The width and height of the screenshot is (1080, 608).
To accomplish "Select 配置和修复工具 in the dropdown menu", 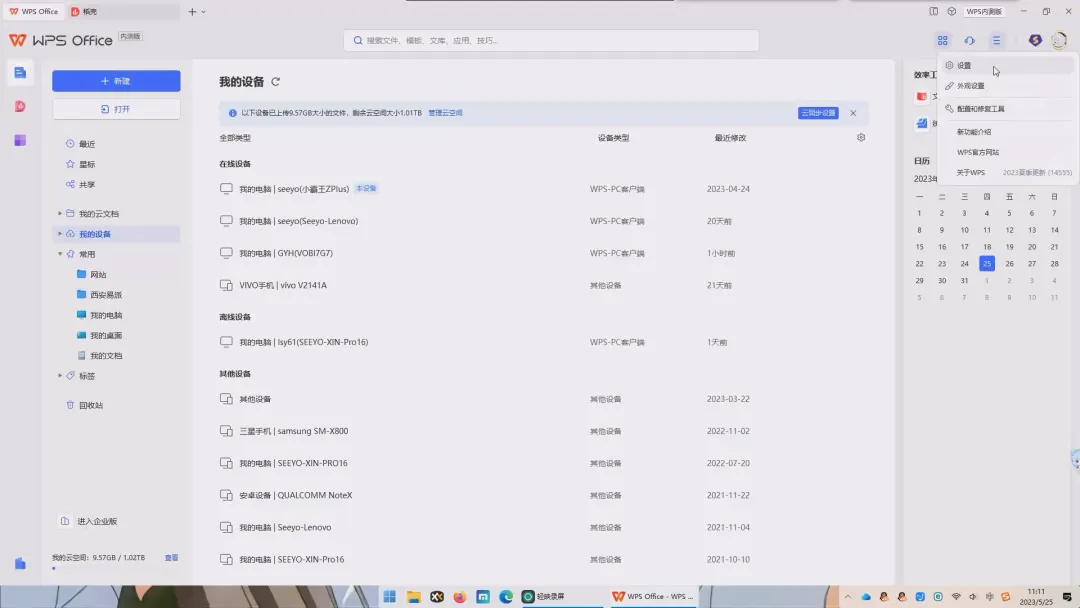I will [x=1006, y=109].
